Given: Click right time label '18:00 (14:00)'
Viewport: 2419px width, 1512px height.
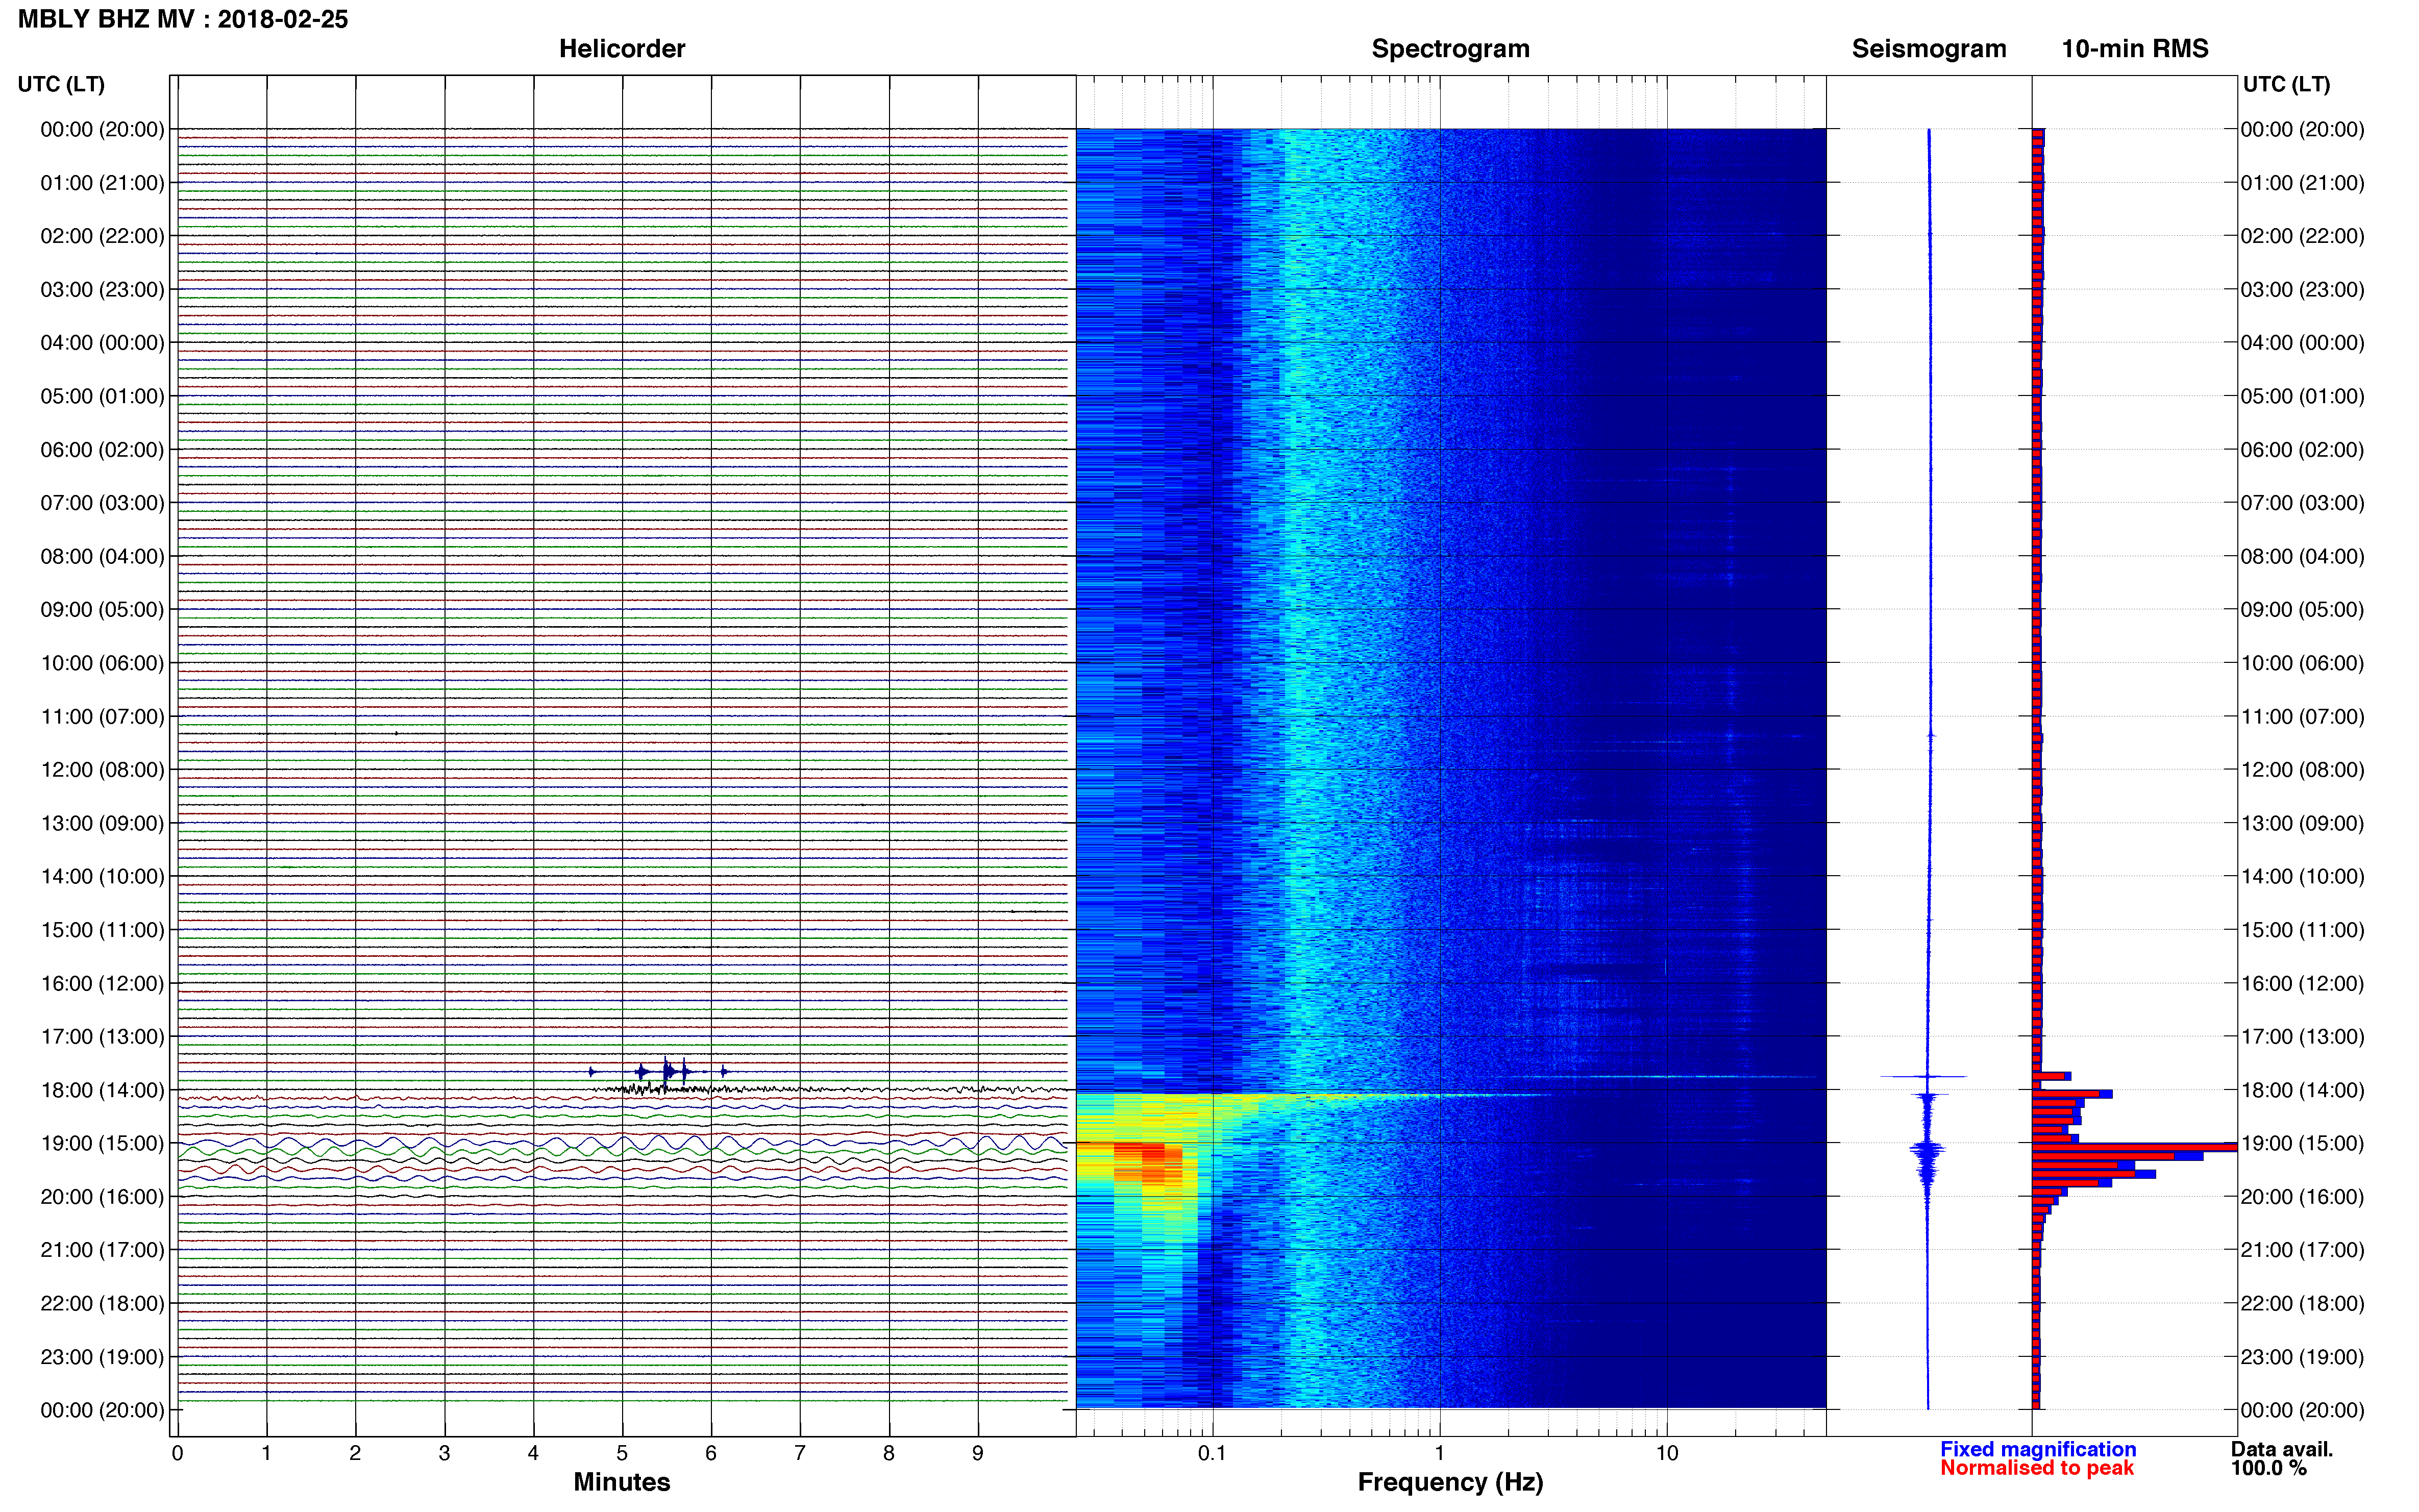Looking at the screenshot, I should click(x=2302, y=1090).
